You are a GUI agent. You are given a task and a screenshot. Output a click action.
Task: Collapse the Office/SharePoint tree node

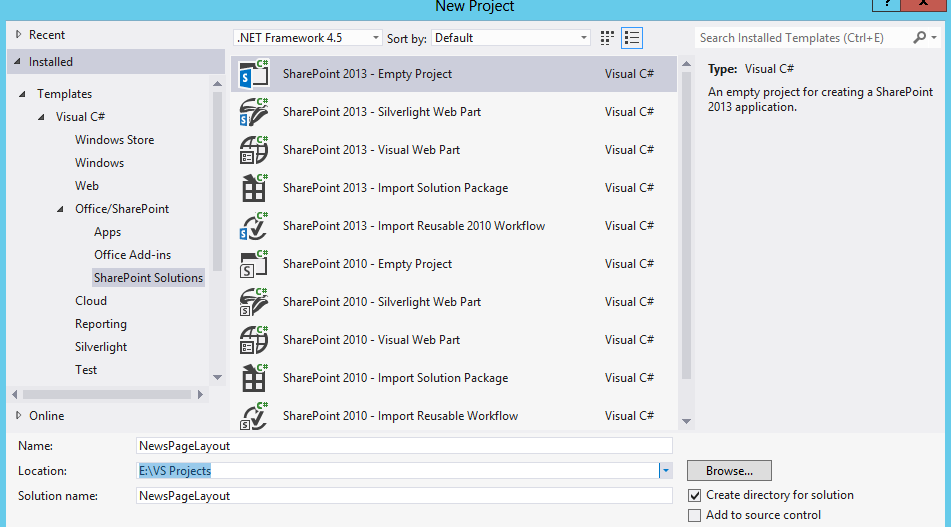click(x=61, y=209)
